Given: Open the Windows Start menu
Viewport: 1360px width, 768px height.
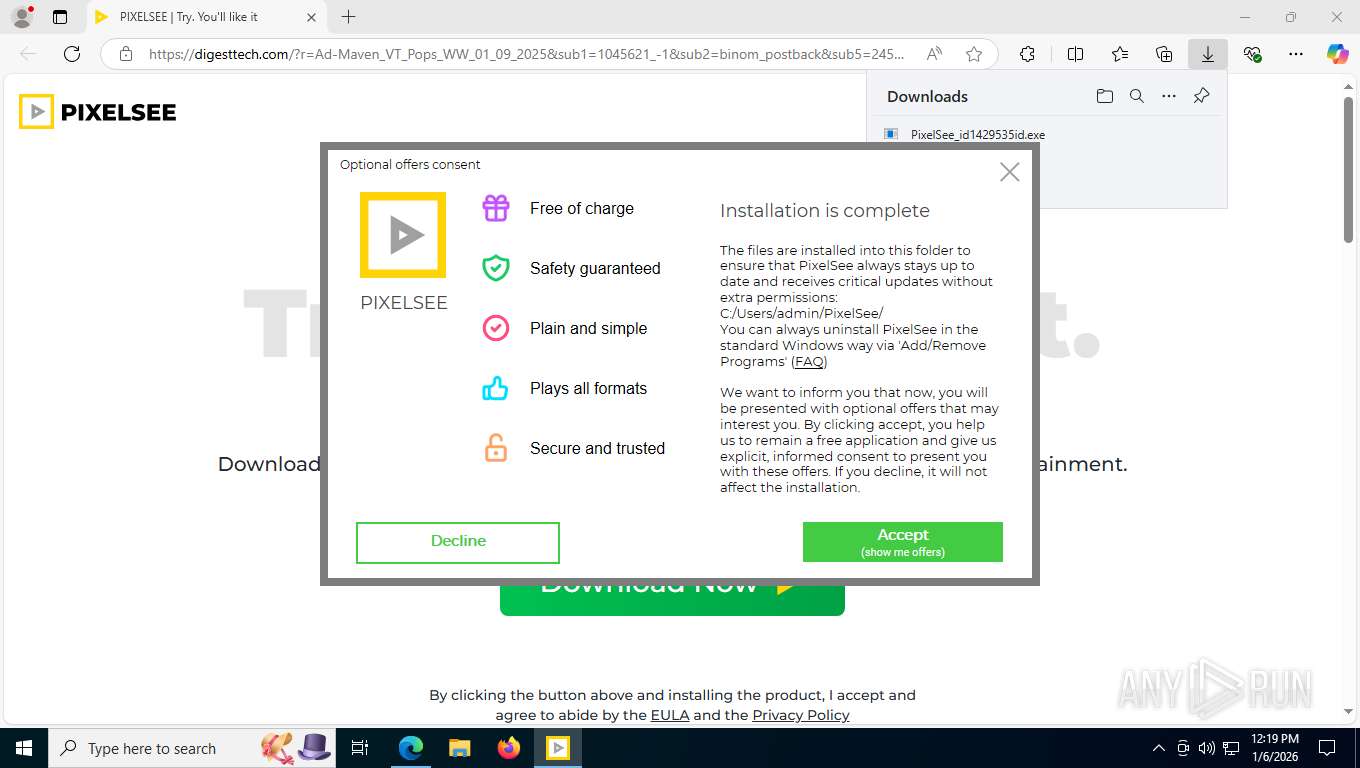Looking at the screenshot, I should (x=23, y=748).
